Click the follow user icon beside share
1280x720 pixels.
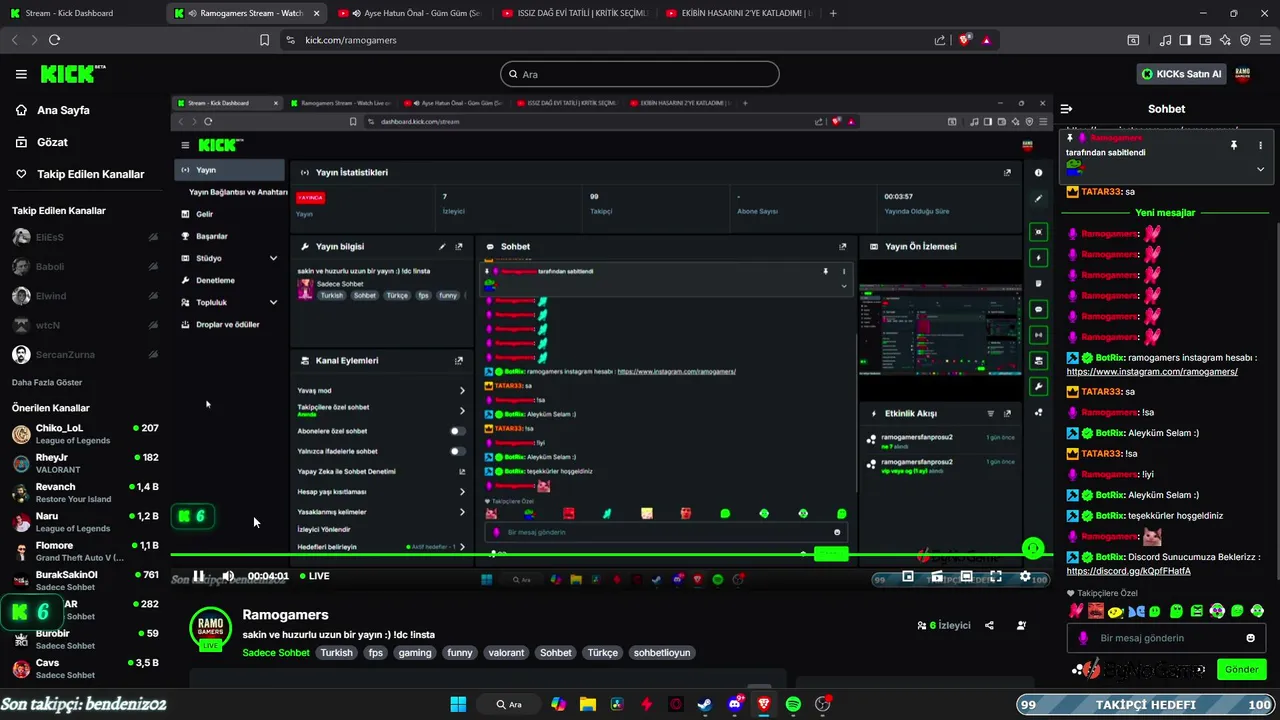point(1021,625)
